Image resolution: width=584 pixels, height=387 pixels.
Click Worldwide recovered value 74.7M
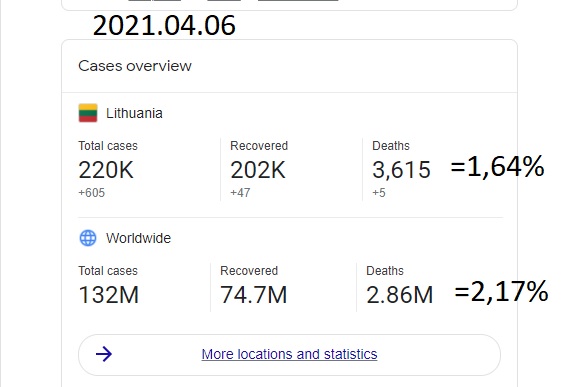[254, 295]
